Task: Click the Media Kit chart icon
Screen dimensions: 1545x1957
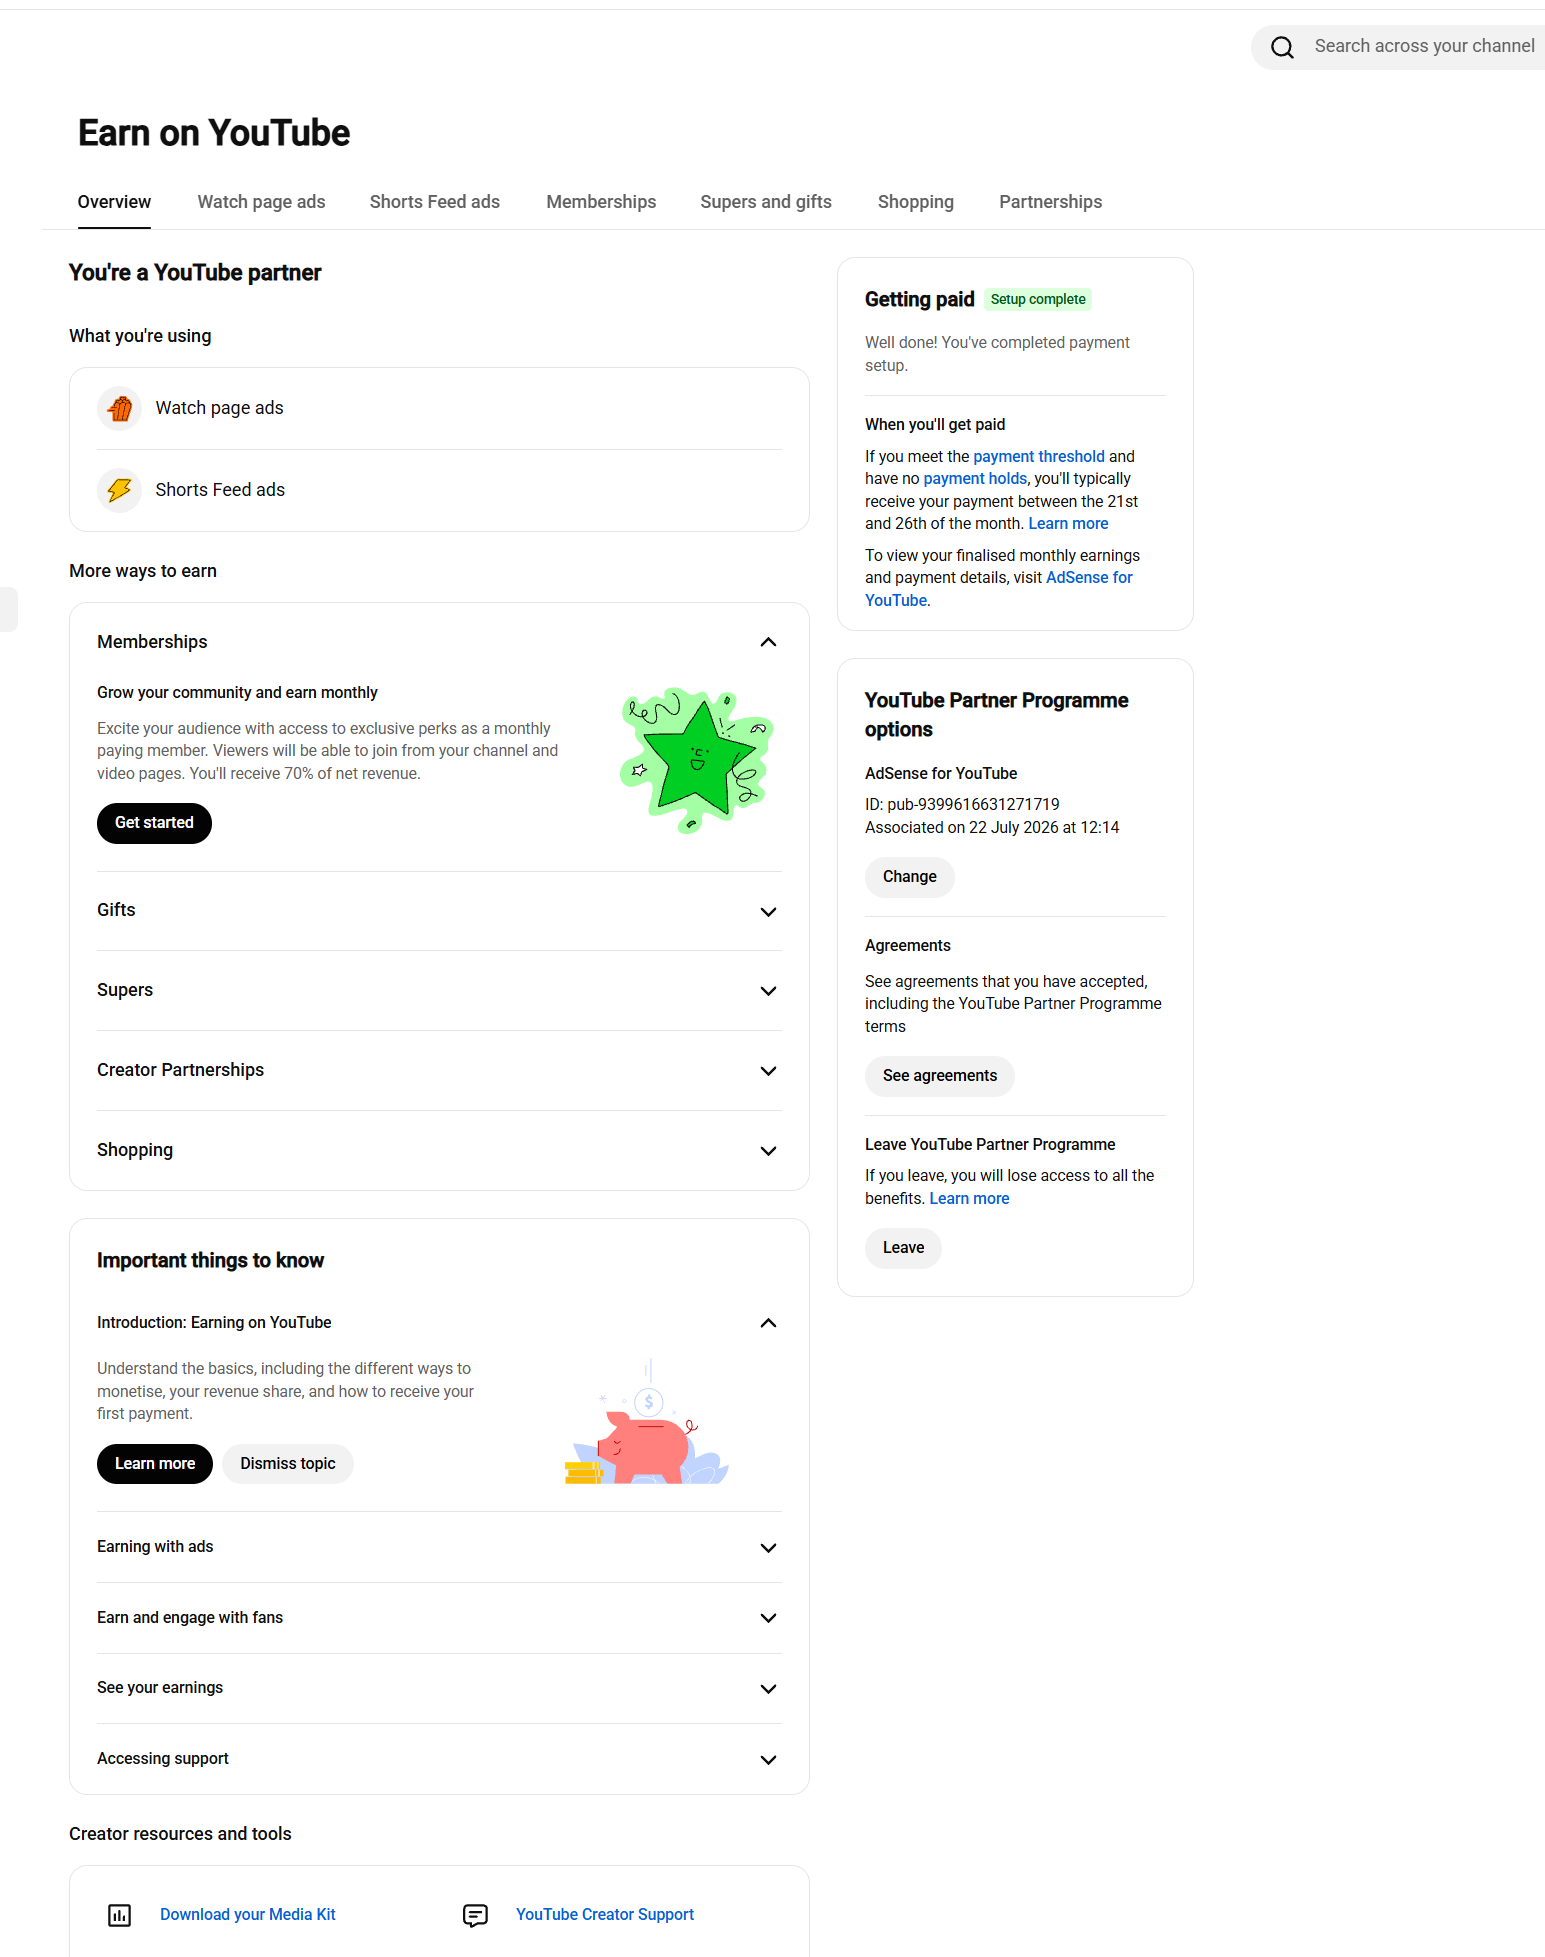Action: tap(119, 1915)
